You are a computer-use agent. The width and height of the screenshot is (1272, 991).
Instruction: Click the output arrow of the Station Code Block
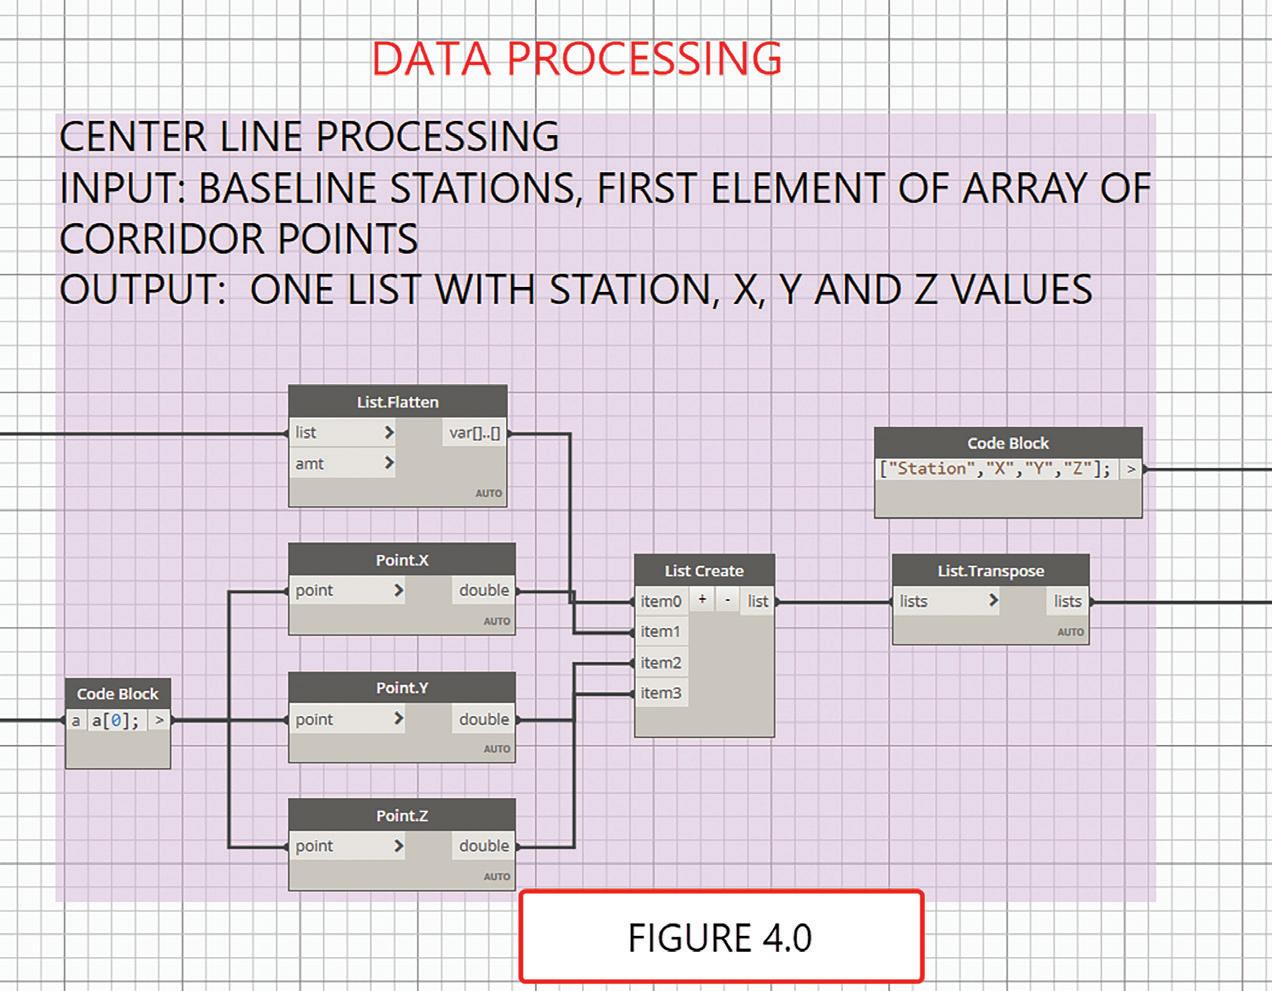tap(1130, 469)
